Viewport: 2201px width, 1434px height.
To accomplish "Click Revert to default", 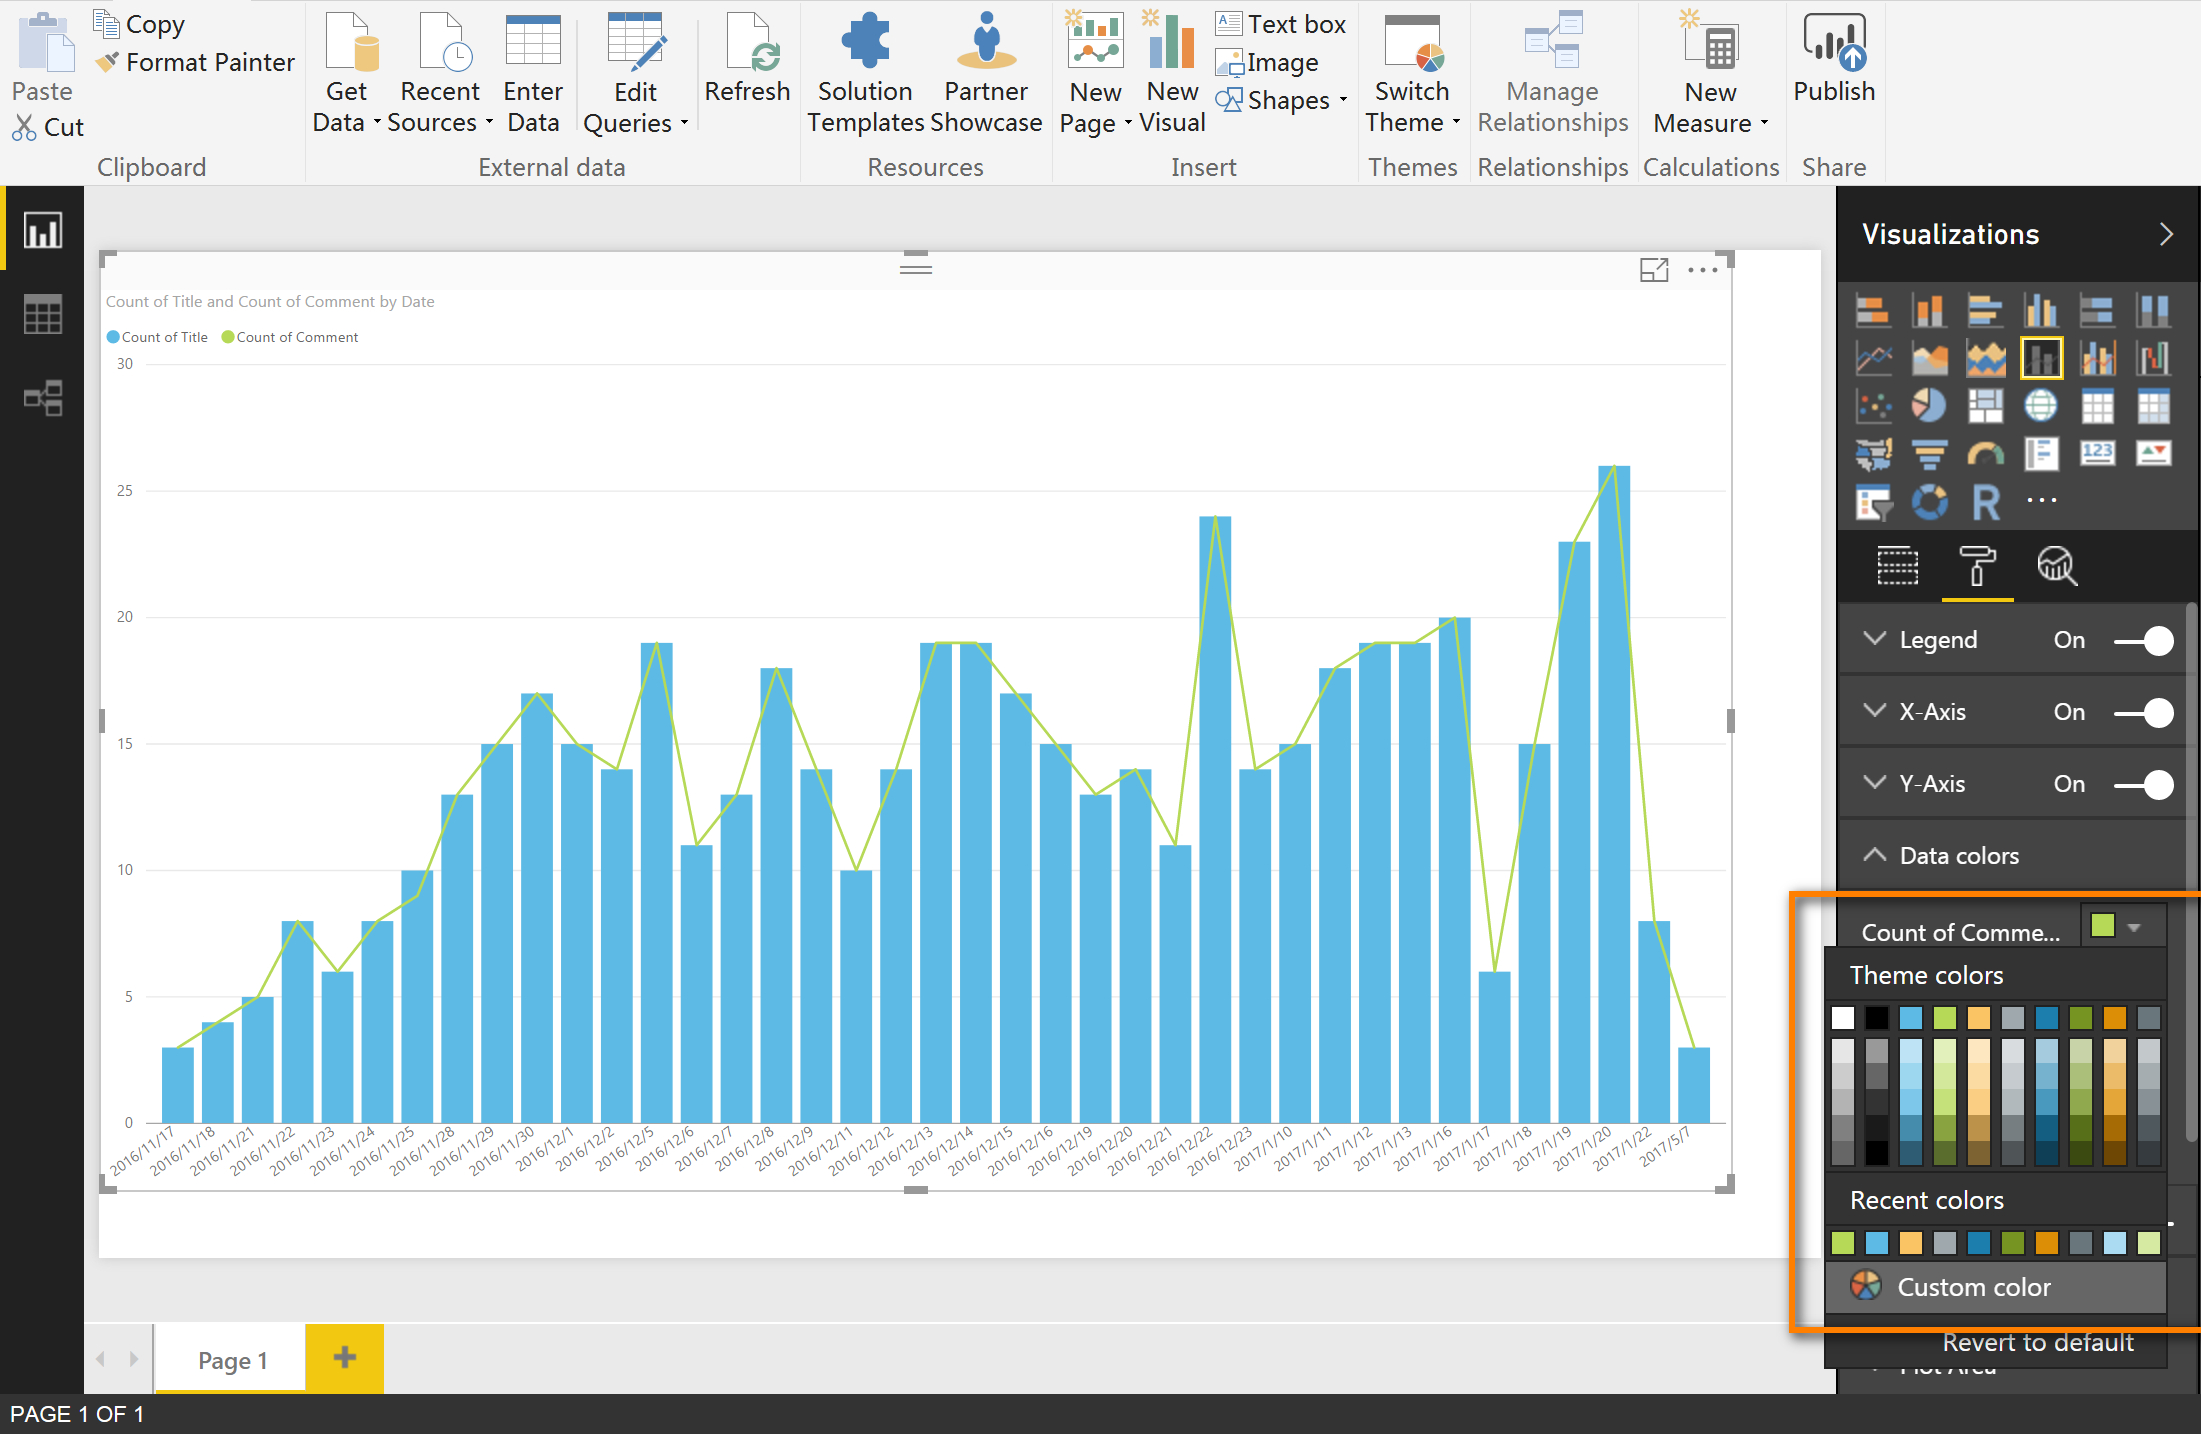I will [2038, 1343].
